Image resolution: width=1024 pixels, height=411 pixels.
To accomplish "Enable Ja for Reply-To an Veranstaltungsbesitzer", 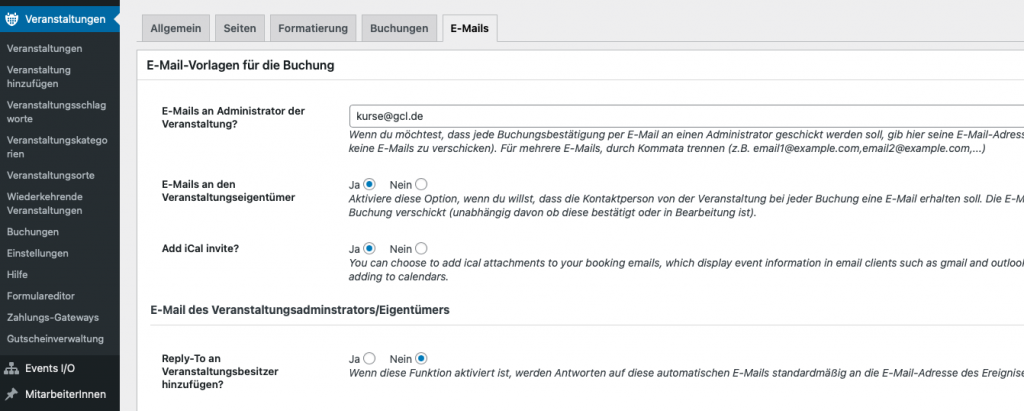I will 369,358.
